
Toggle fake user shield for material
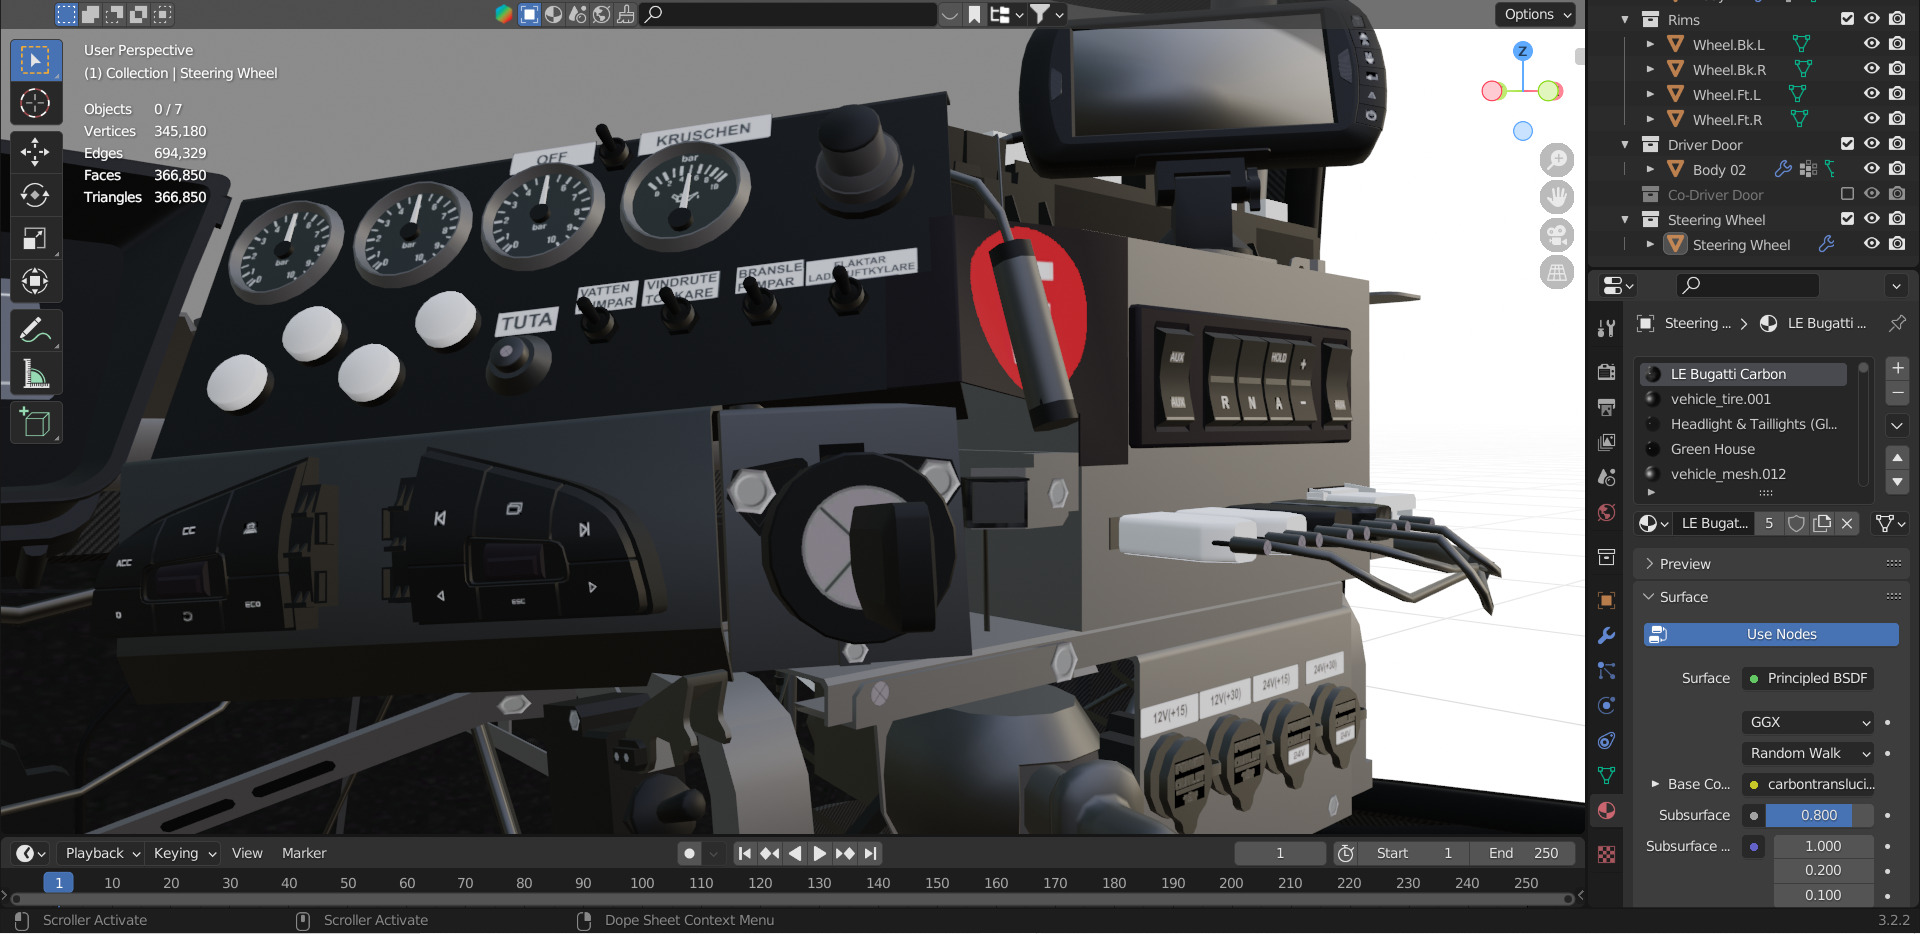coord(1797,523)
